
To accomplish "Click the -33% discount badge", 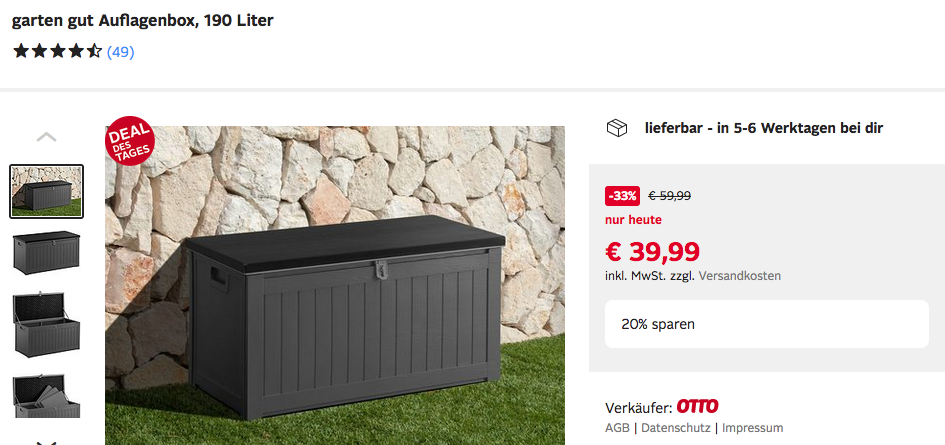I will tap(623, 196).
